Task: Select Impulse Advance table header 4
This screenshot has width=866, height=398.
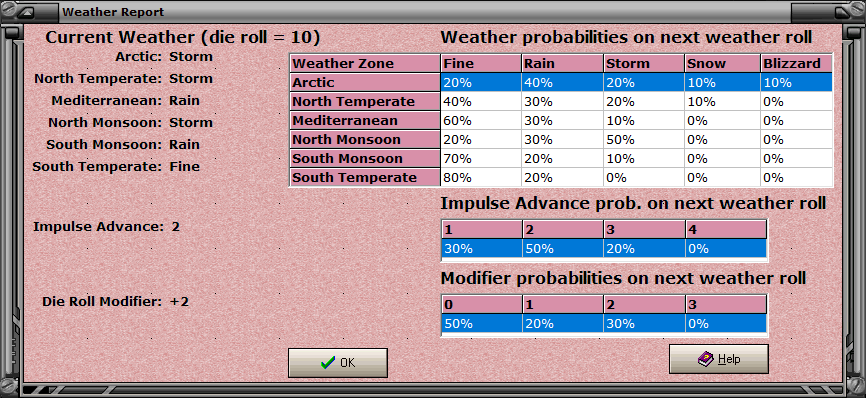Action: pos(726,230)
